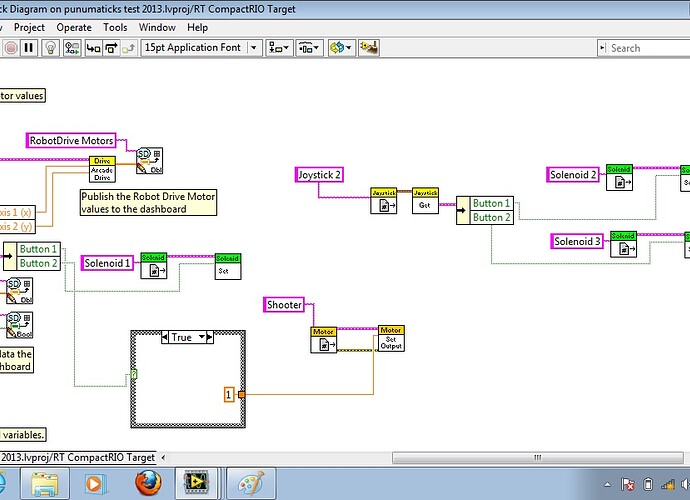Click the Clean Up Diagram button
This screenshot has height=500, width=690.
click(x=369, y=48)
